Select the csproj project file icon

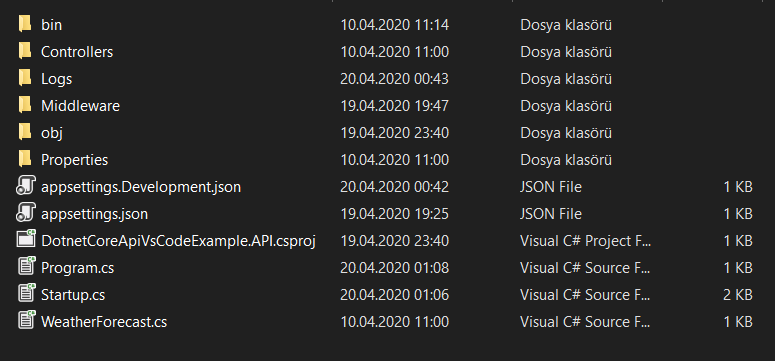(x=26, y=240)
